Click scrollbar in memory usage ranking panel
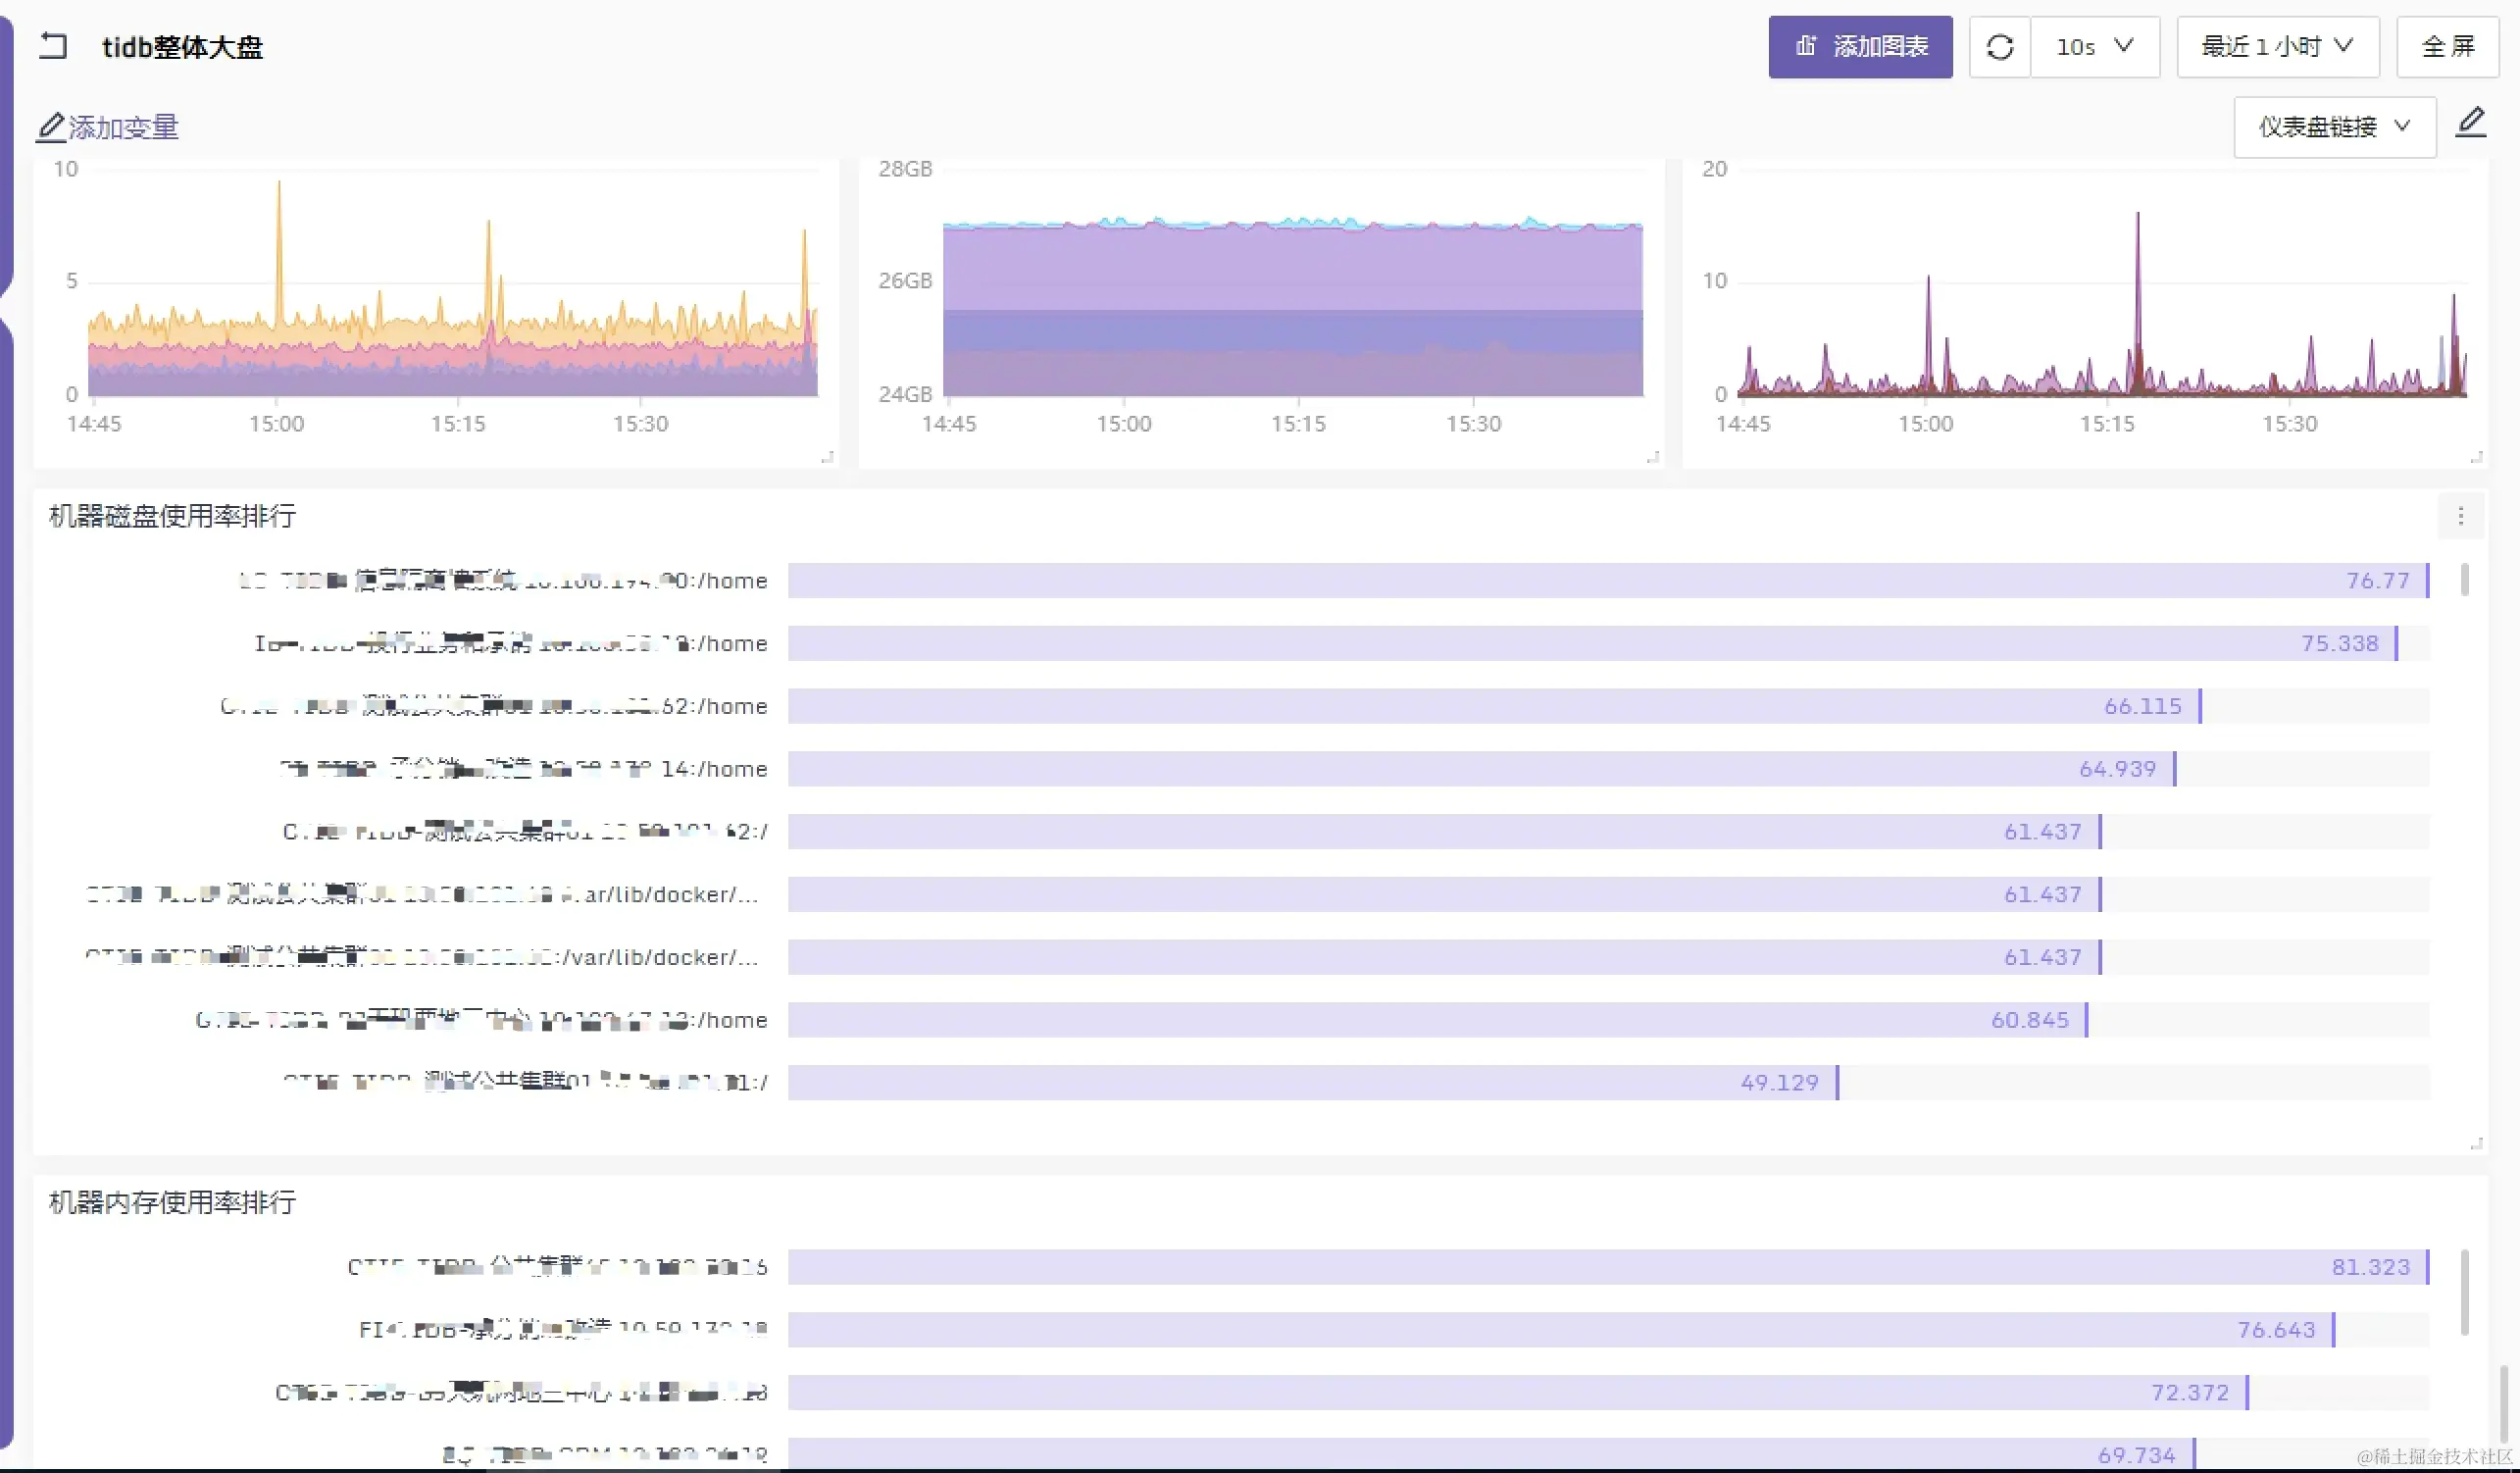 tap(2465, 1292)
